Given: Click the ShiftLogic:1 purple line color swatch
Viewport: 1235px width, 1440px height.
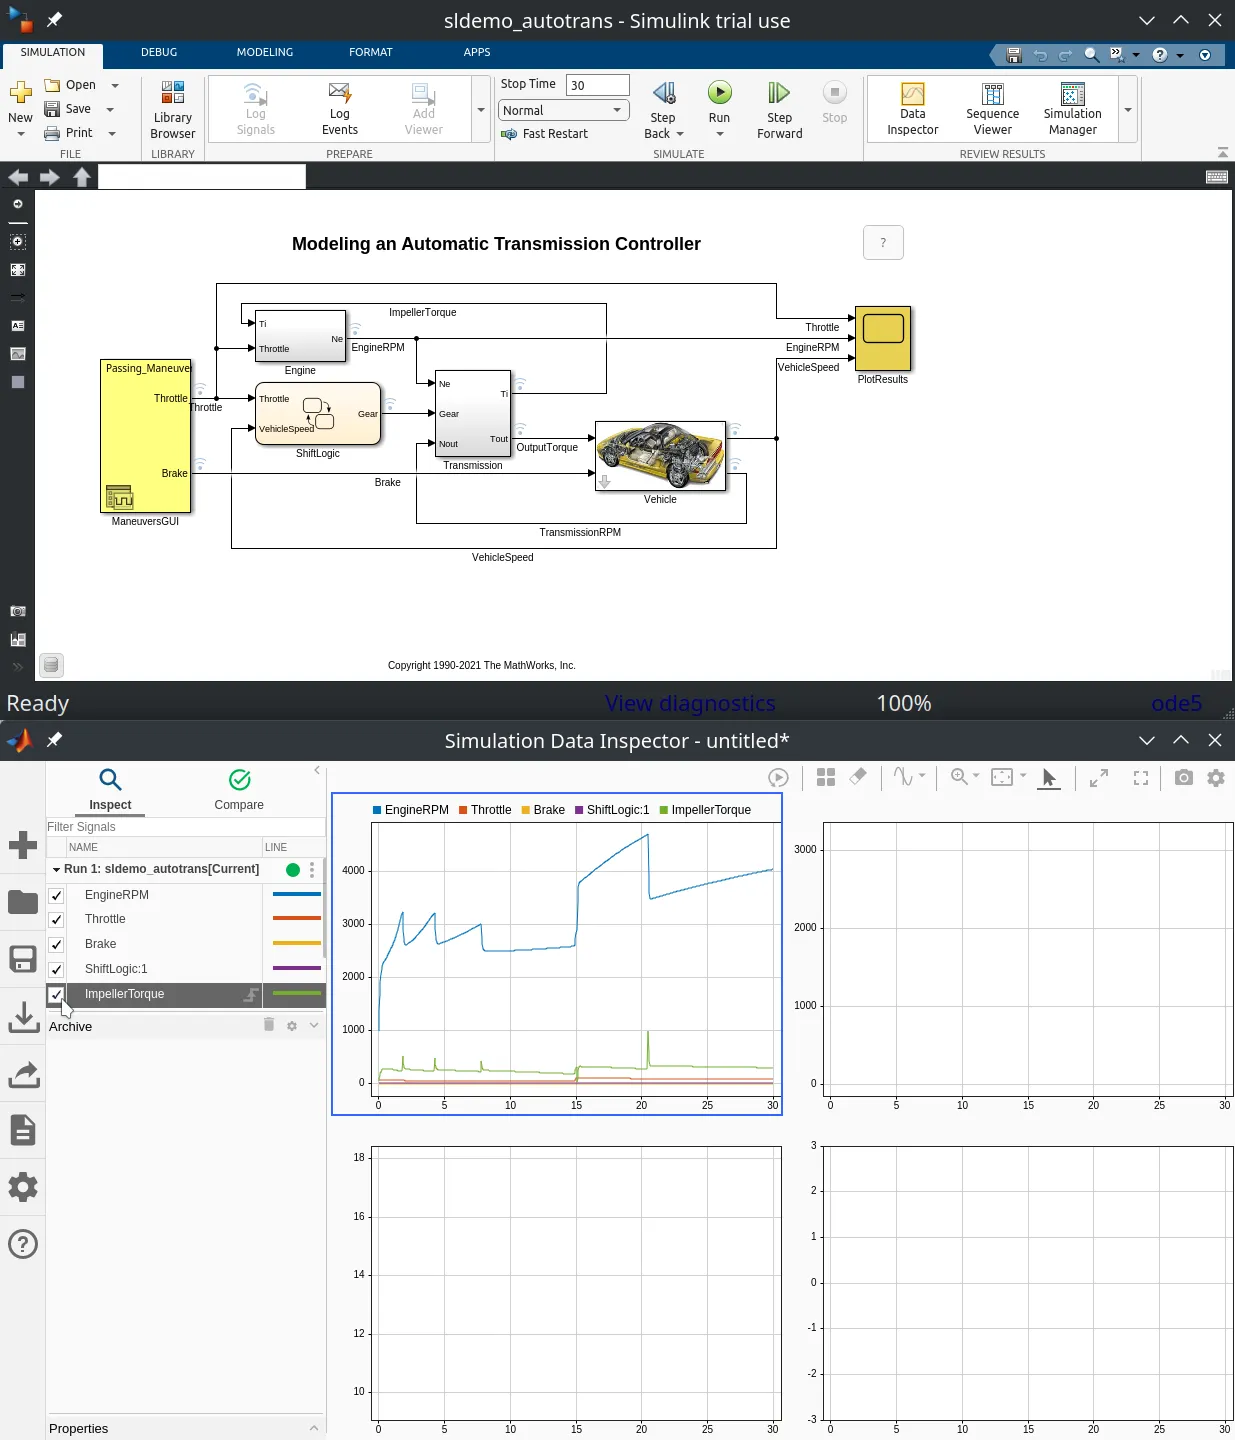Looking at the screenshot, I should click(297, 968).
